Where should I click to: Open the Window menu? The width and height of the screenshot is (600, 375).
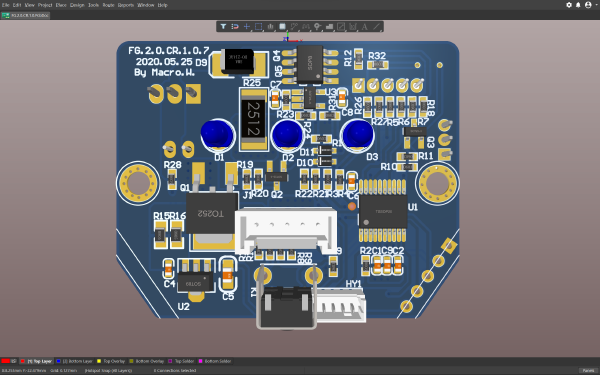point(145,5)
